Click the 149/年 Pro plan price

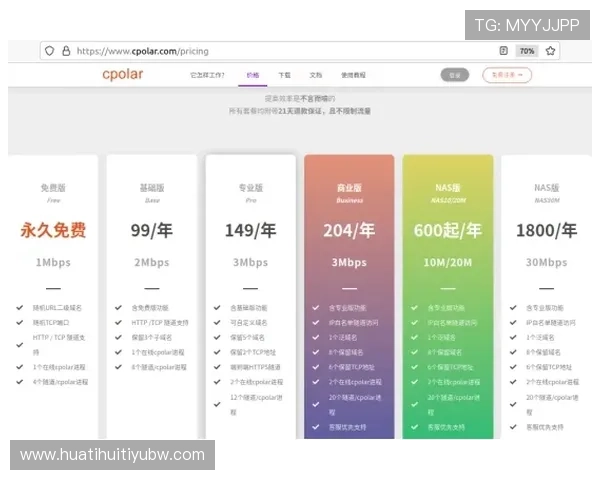[251, 230]
